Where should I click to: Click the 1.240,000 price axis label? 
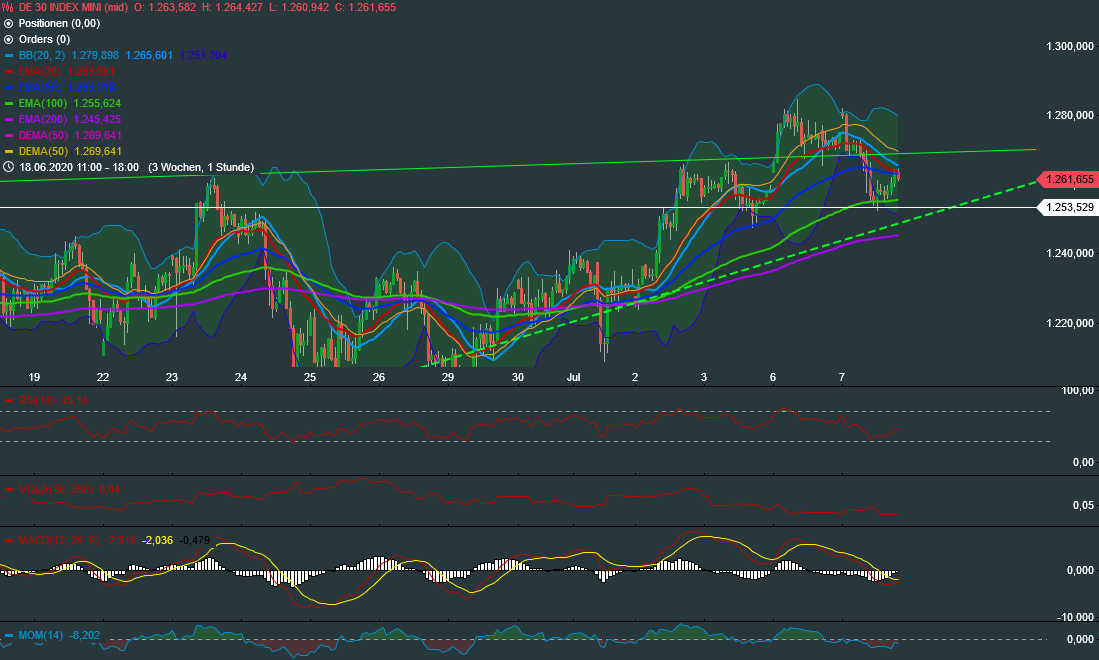1070,254
